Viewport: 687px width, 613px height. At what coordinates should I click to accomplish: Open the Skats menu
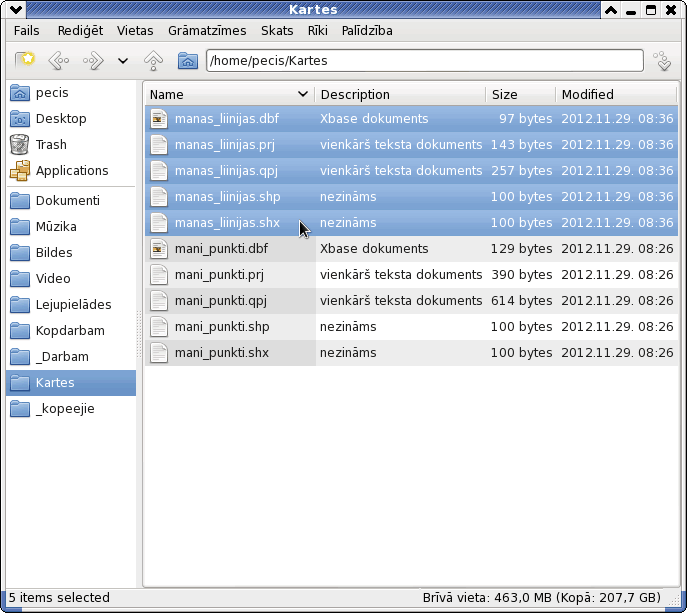pyautogui.click(x=277, y=31)
